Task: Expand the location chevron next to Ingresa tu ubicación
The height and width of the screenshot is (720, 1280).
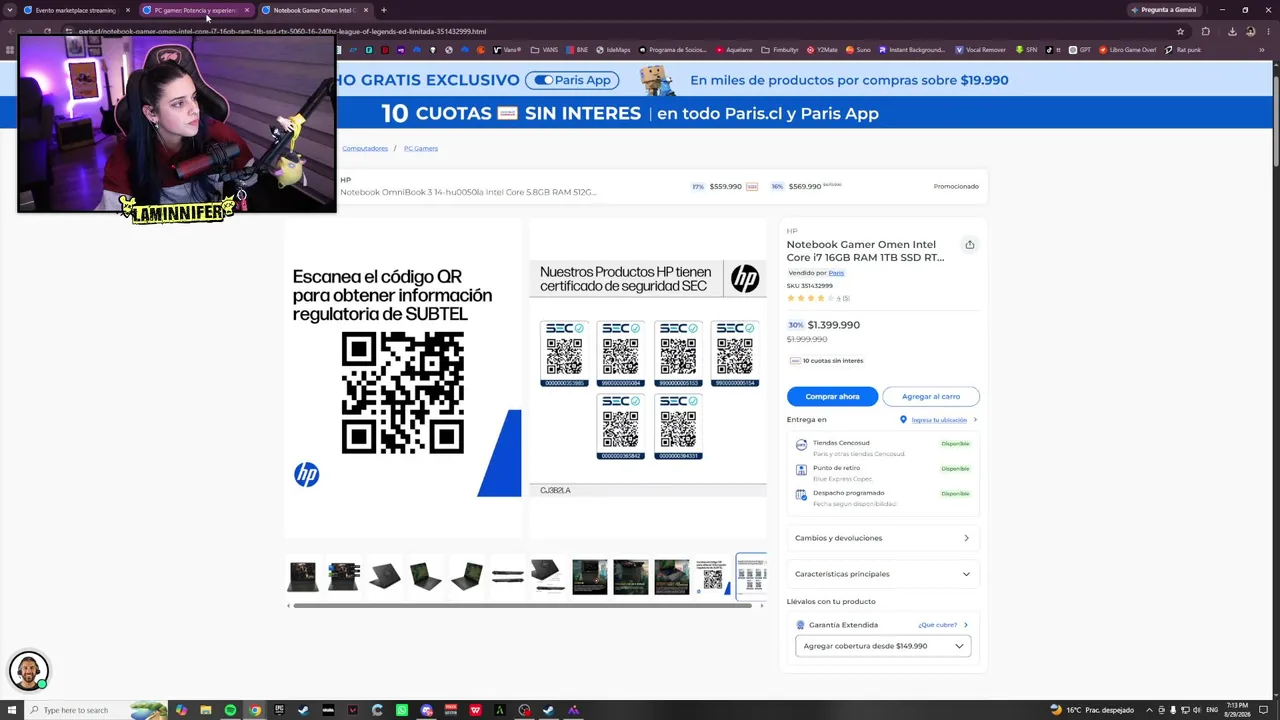Action: pyautogui.click(x=975, y=420)
